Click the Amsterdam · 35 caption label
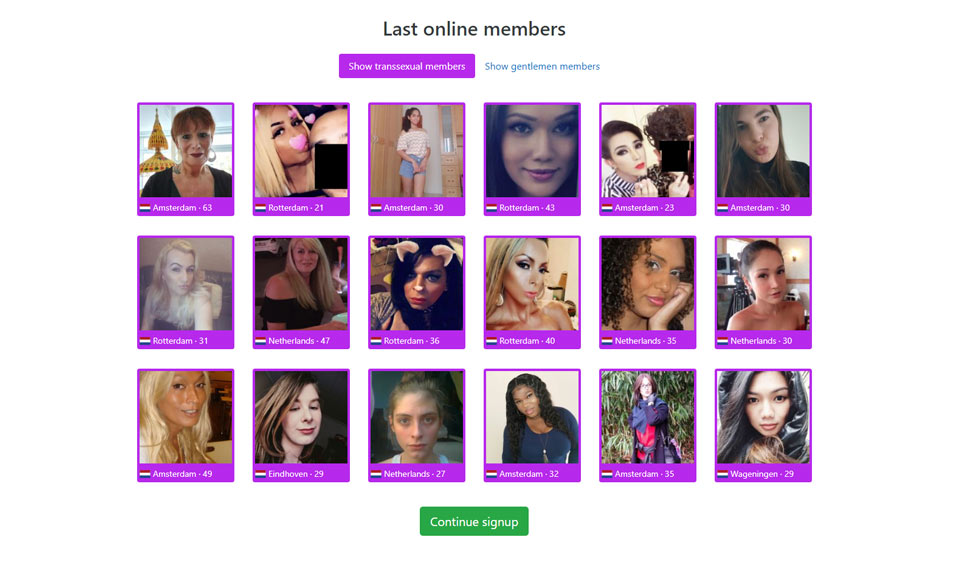This screenshot has height=561, width=960. [644, 474]
